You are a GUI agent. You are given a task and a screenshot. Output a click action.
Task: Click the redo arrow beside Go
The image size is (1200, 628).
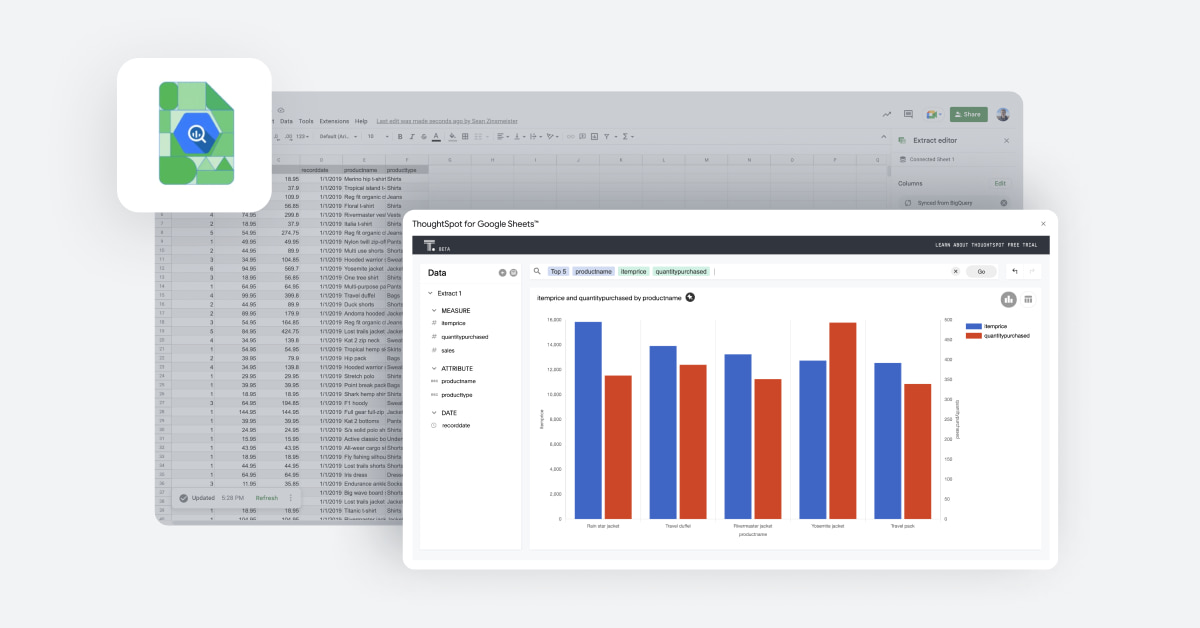[x=1030, y=271]
